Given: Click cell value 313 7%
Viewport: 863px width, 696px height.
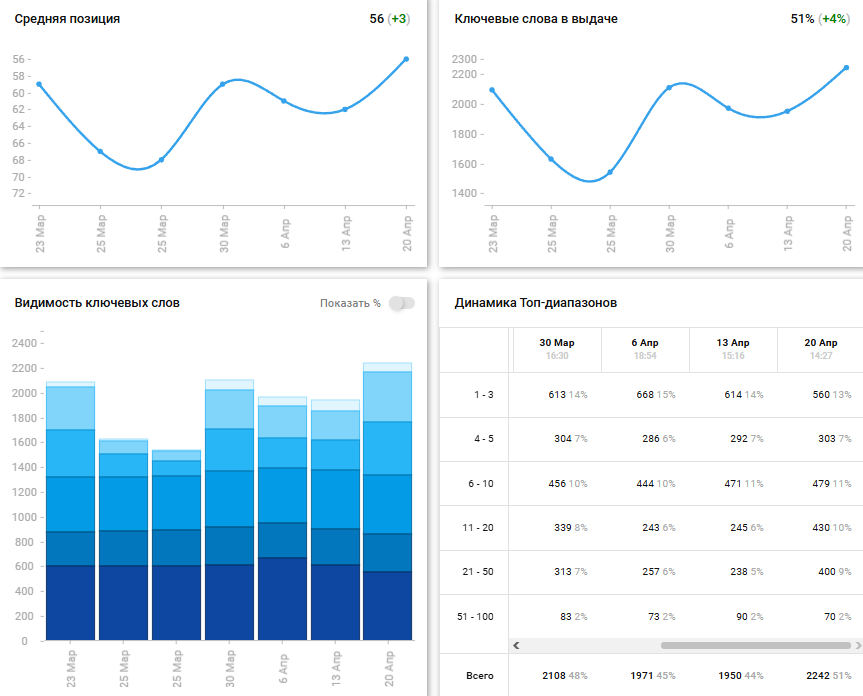Looking at the screenshot, I should [571, 572].
